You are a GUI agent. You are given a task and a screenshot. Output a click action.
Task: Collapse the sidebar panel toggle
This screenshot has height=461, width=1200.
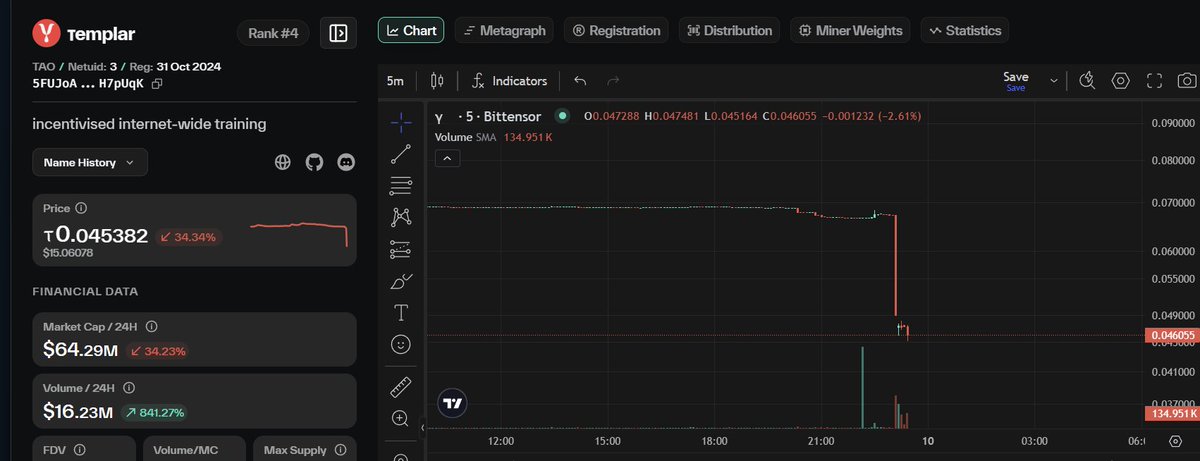point(338,33)
